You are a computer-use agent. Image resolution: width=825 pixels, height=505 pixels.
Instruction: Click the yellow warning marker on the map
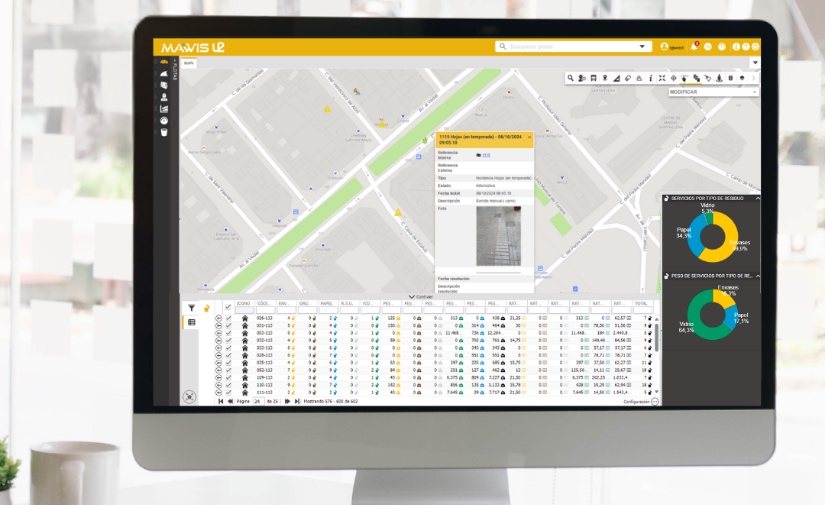398,213
